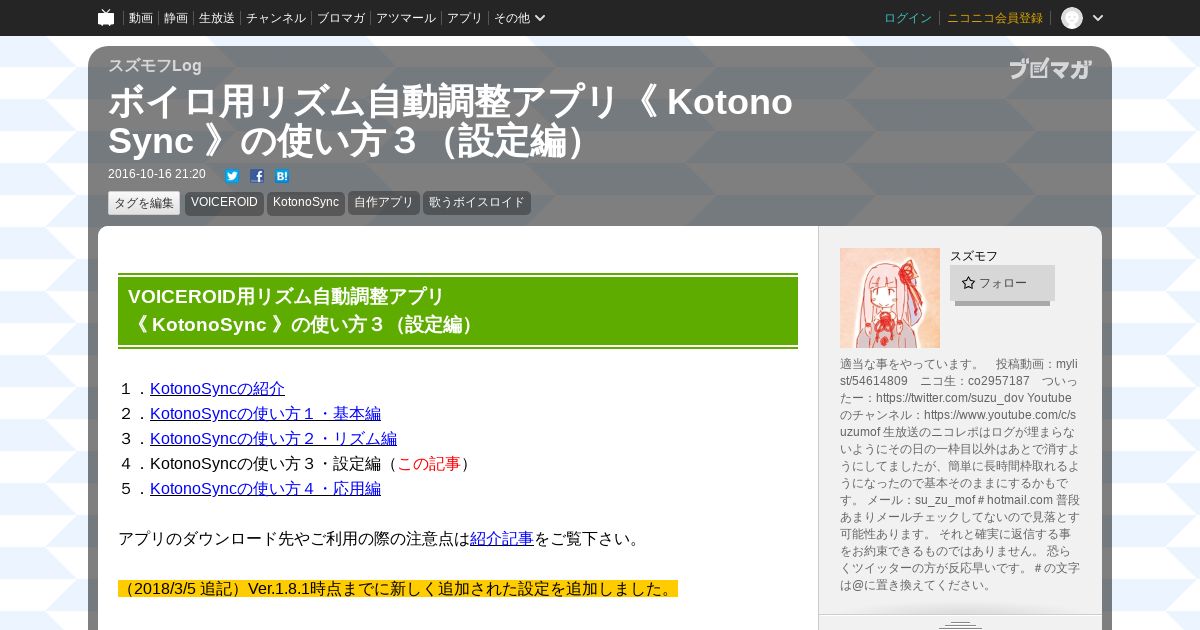Click the ログイン link
This screenshot has height=630, width=1200.
point(908,18)
